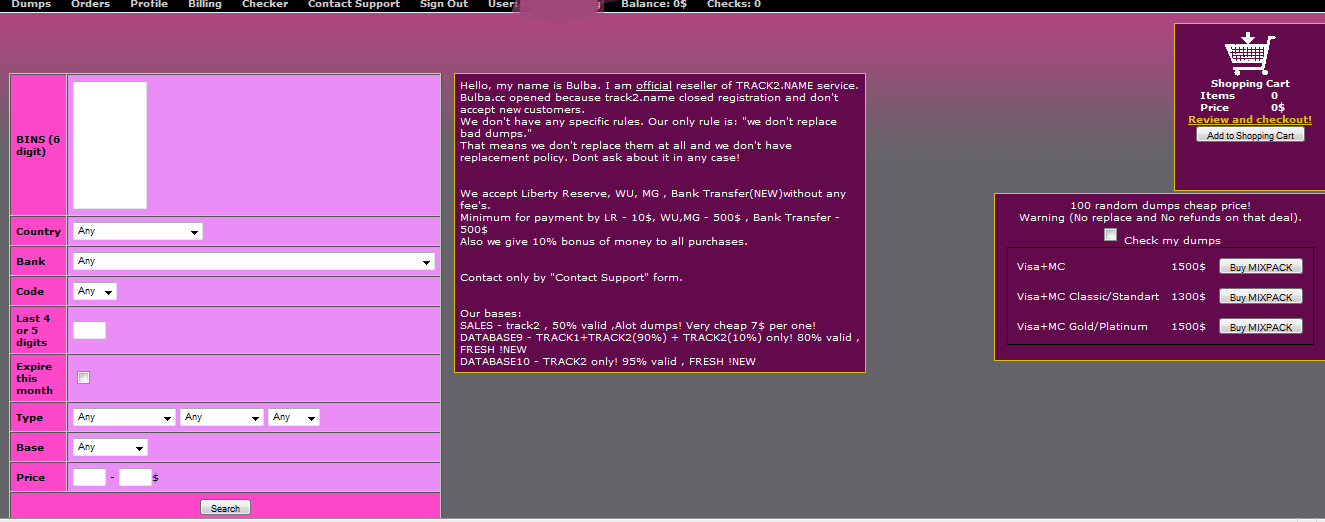Screen dimensions: 1325x522
Task: Open the Checker menu item
Action: click(265, 5)
